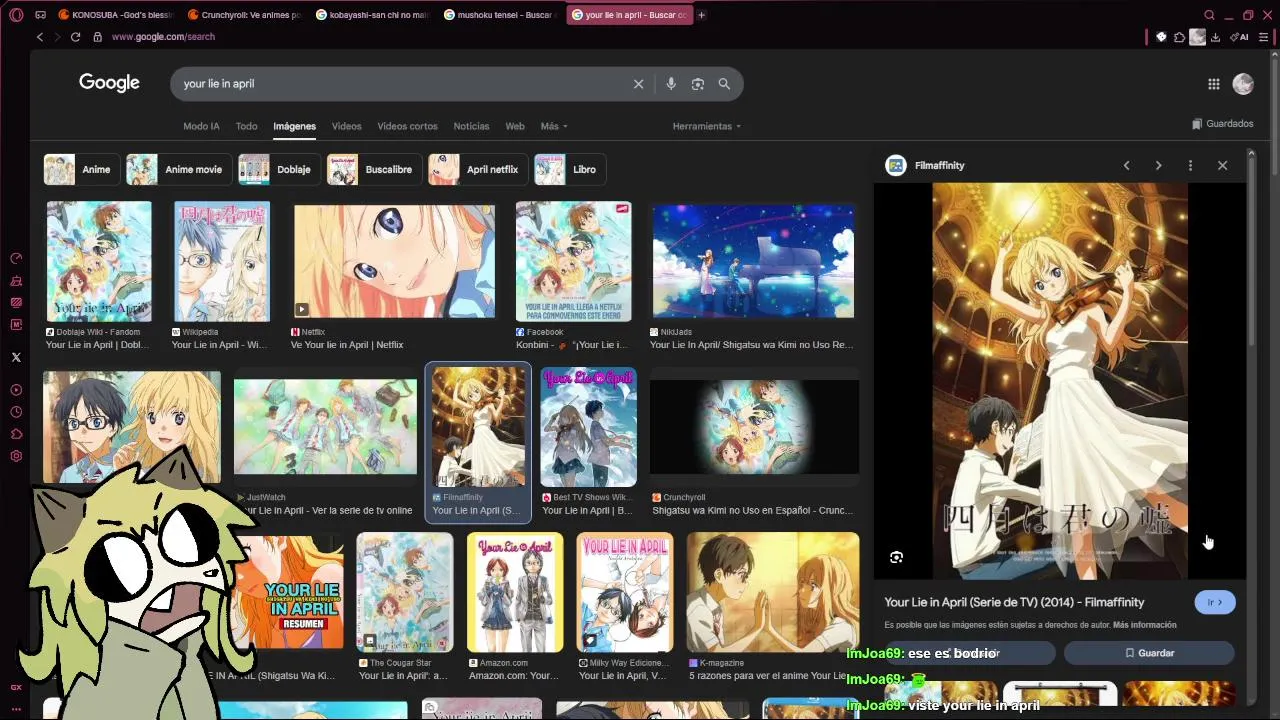Open workspaces icon beside the Opera logo
The image size is (1280, 720).
coord(40,15)
